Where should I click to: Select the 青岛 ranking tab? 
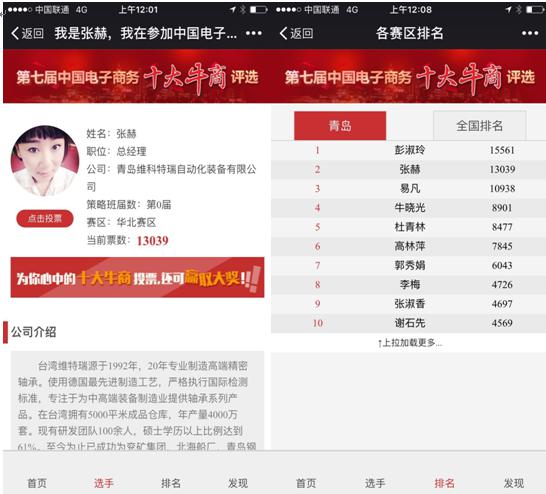pyautogui.click(x=340, y=126)
